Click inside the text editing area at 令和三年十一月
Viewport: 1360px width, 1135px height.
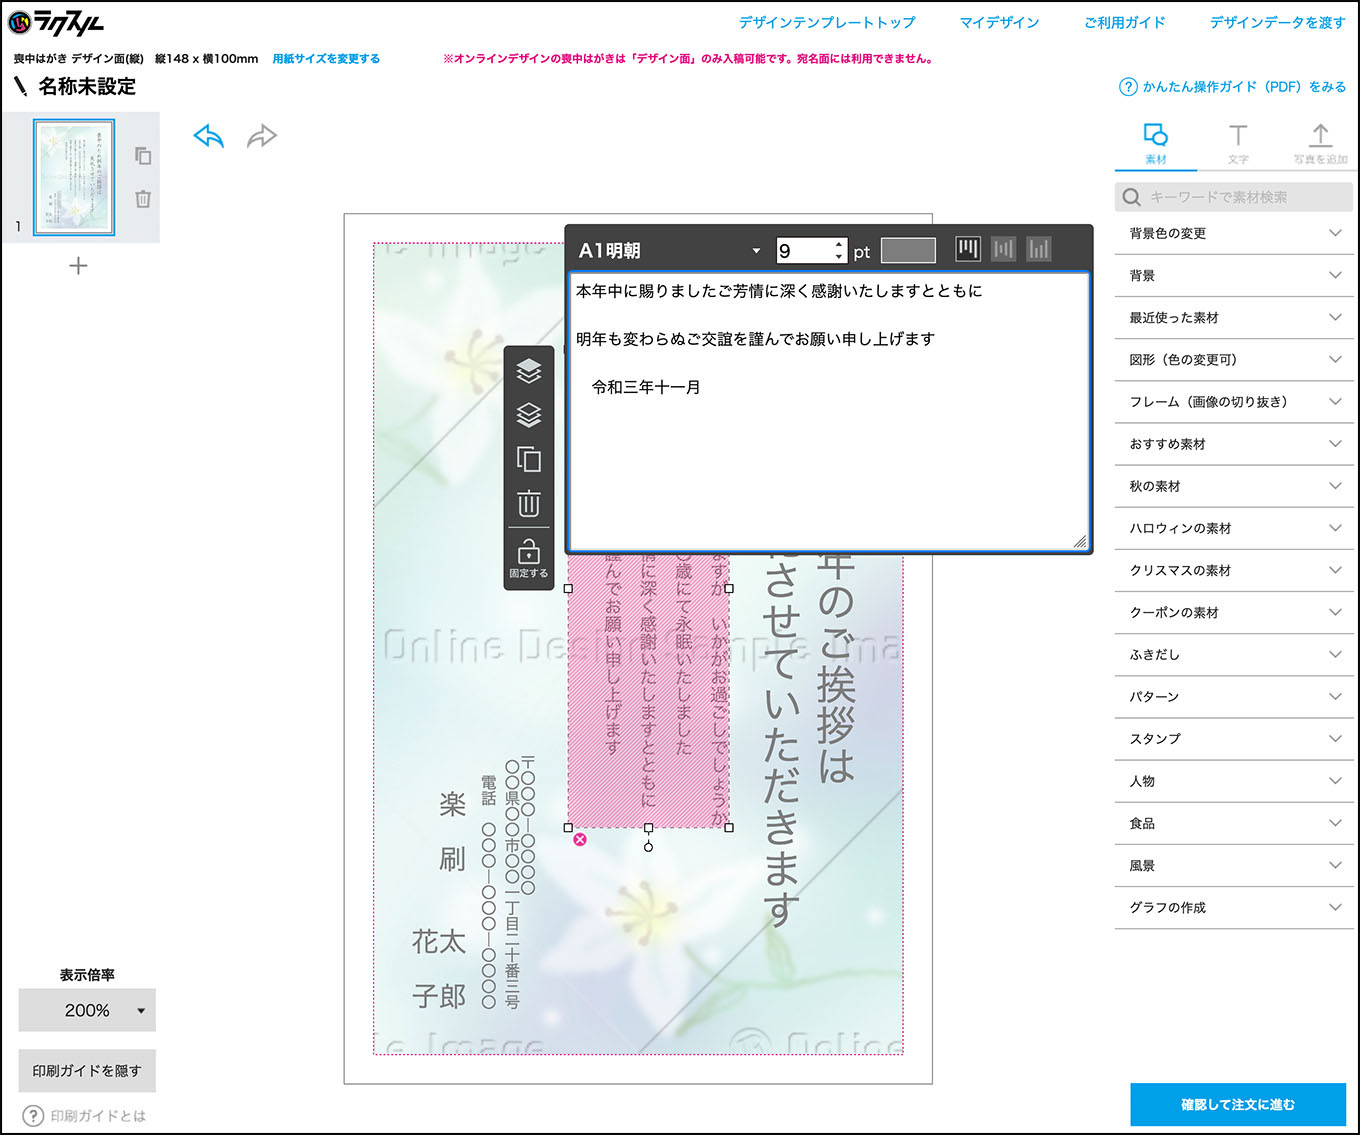click(x=646, y=387)
